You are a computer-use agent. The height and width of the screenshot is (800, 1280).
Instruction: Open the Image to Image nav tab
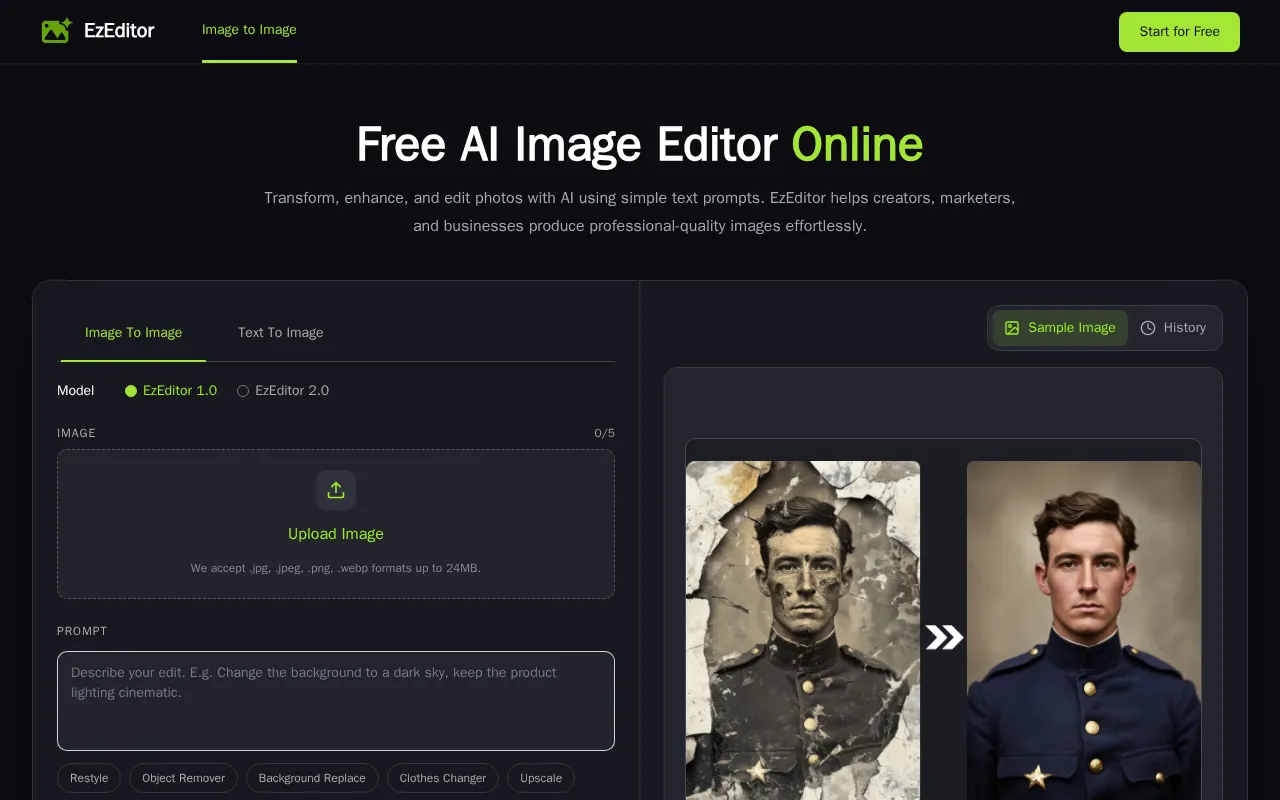[249, 30]
